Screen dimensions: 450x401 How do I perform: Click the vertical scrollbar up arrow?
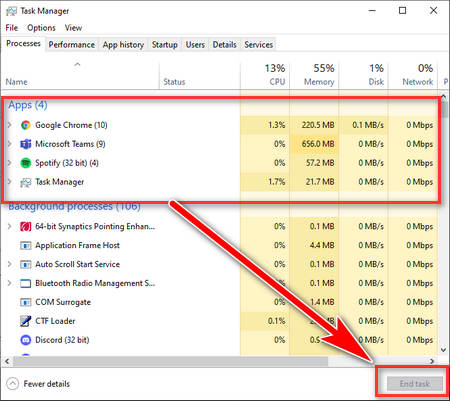pos(443,97)
